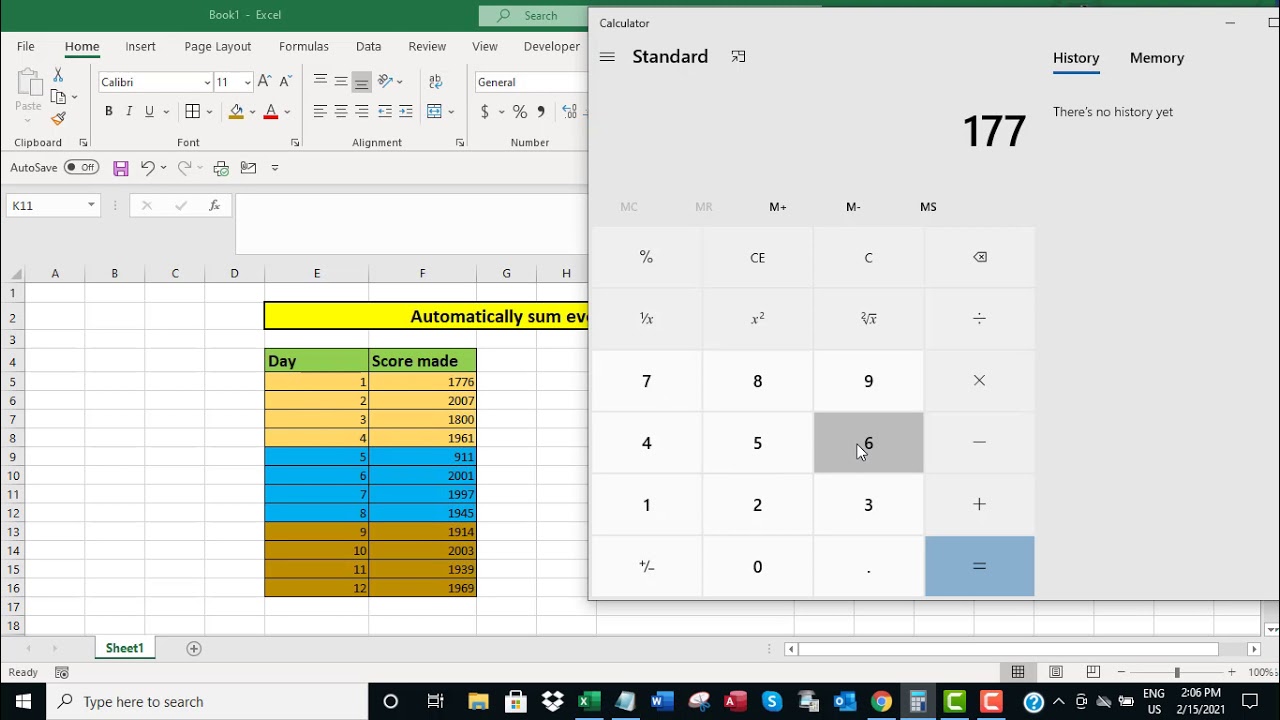Click the Calculator backspace key

(980, 257)
